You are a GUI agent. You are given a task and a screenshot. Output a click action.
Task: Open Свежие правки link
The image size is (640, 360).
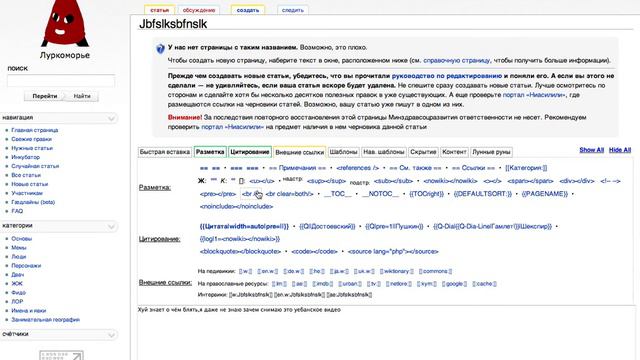click(31, 139)
